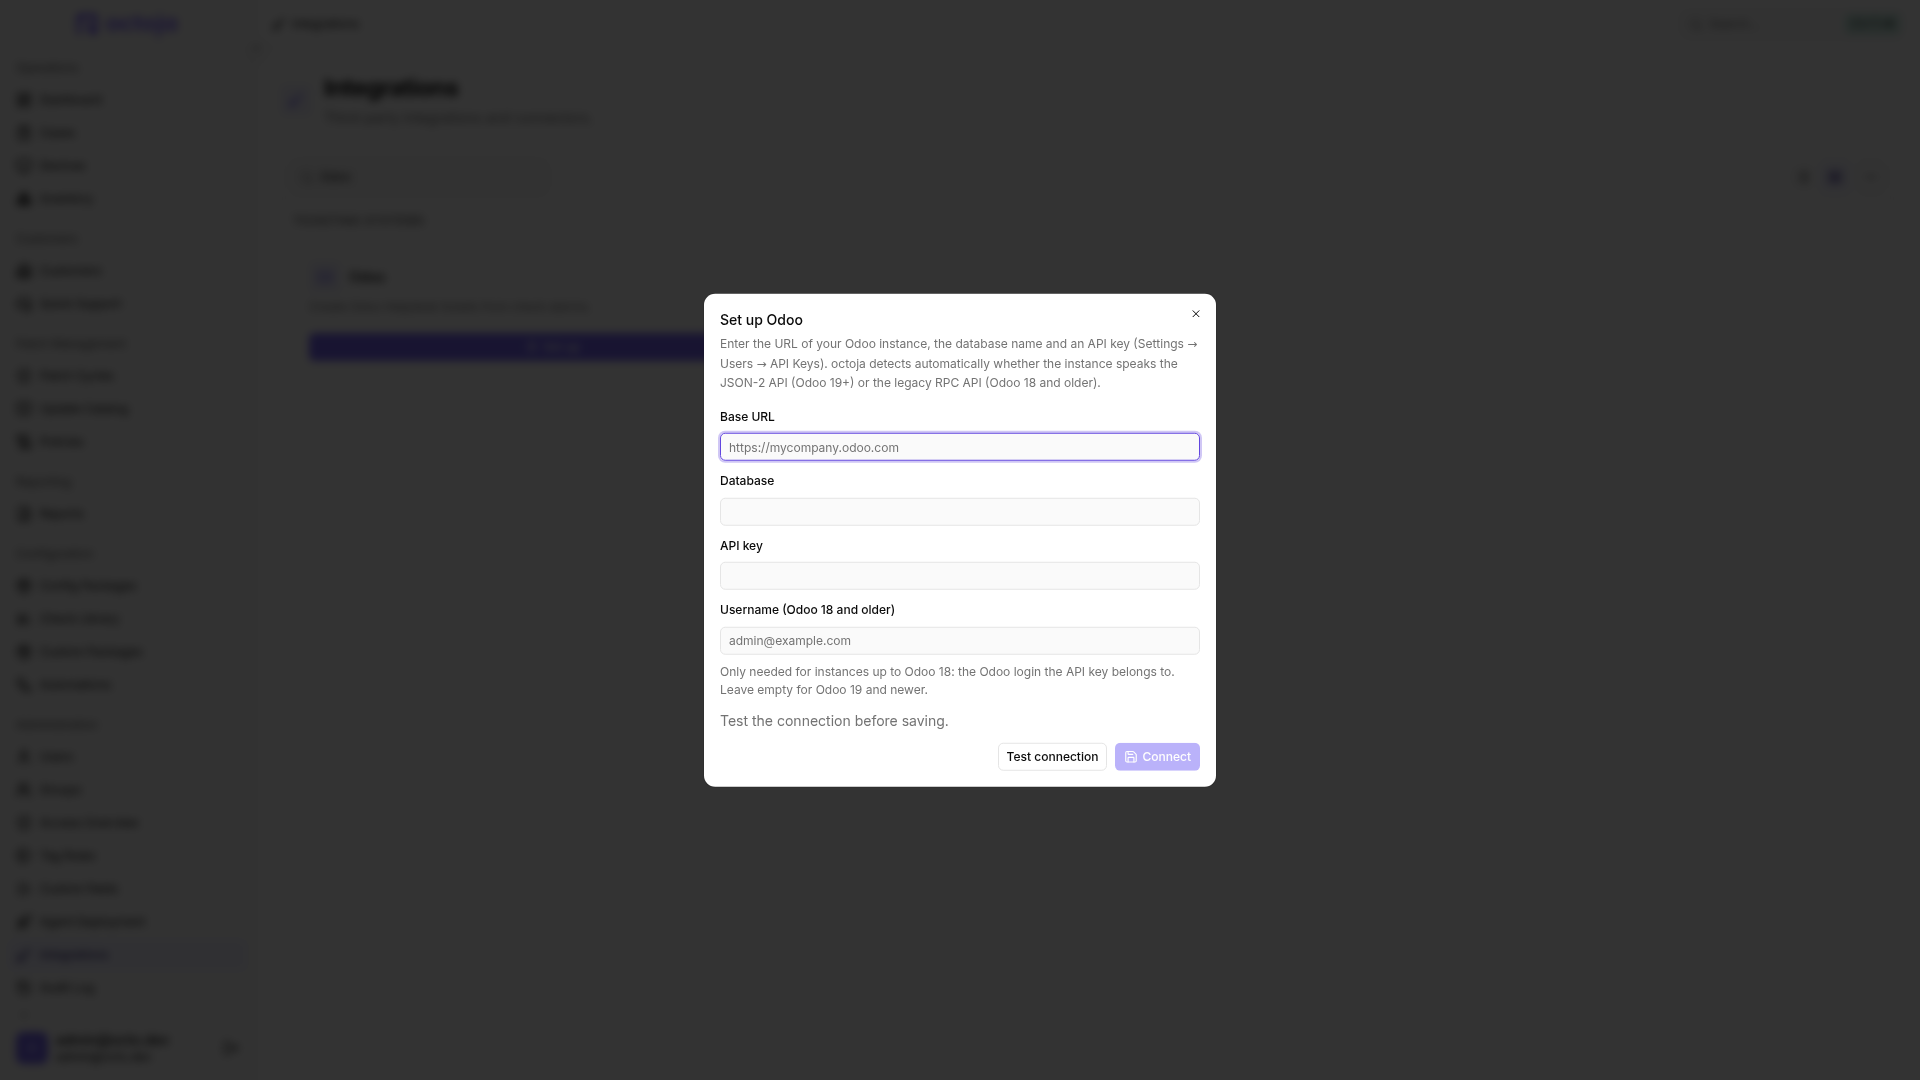
Task: Click the Test connection button
Action: pyautogui.click(x=1052, y=757)
